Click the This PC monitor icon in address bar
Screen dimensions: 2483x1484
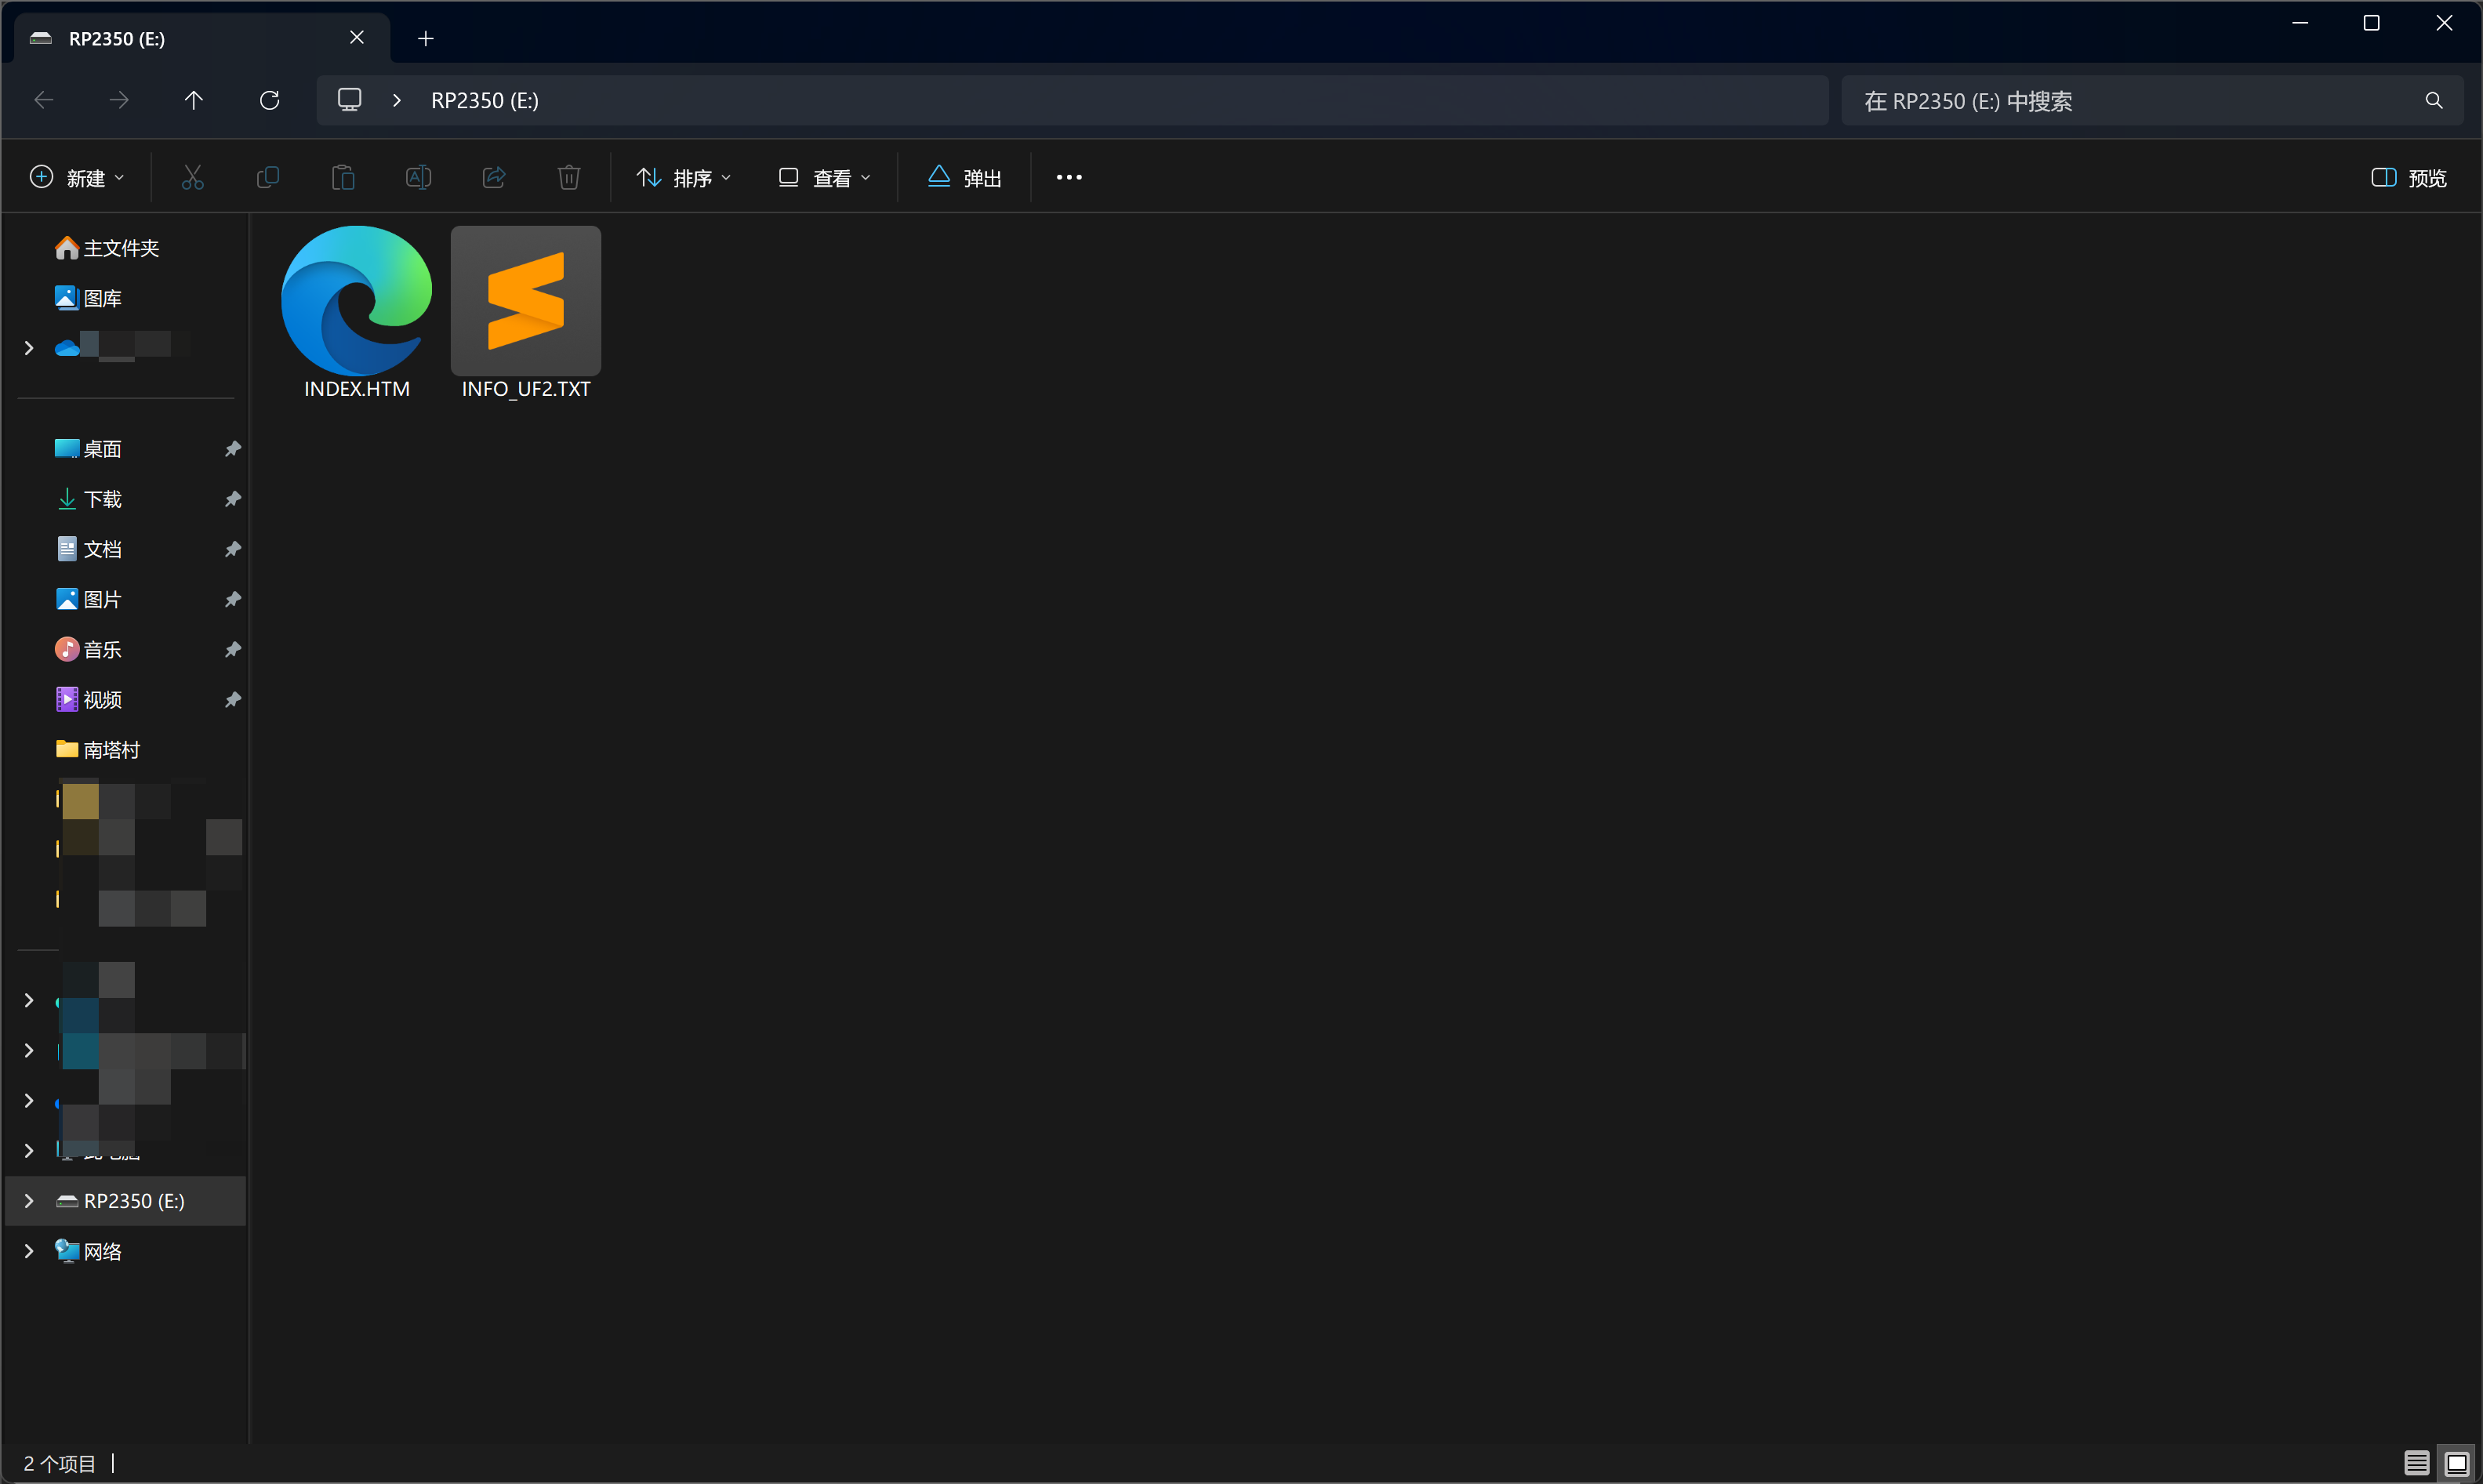tap(349, 100)
